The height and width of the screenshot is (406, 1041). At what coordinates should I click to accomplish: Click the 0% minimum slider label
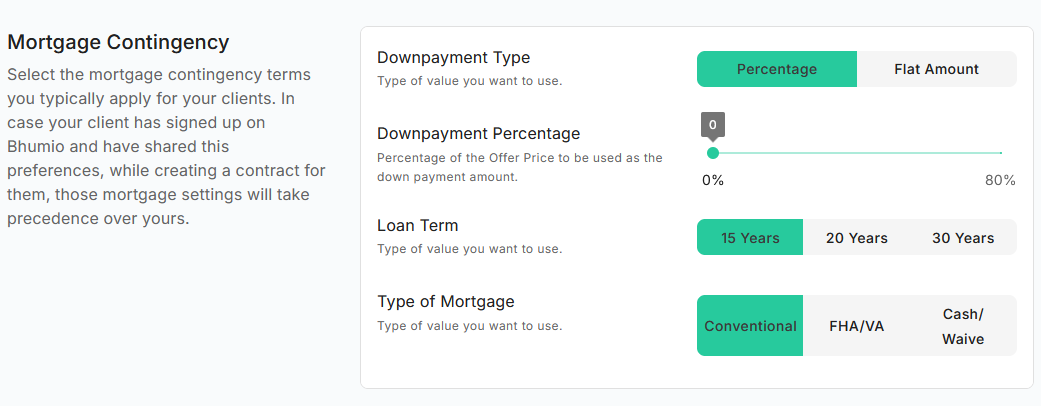tap(713, 180)
